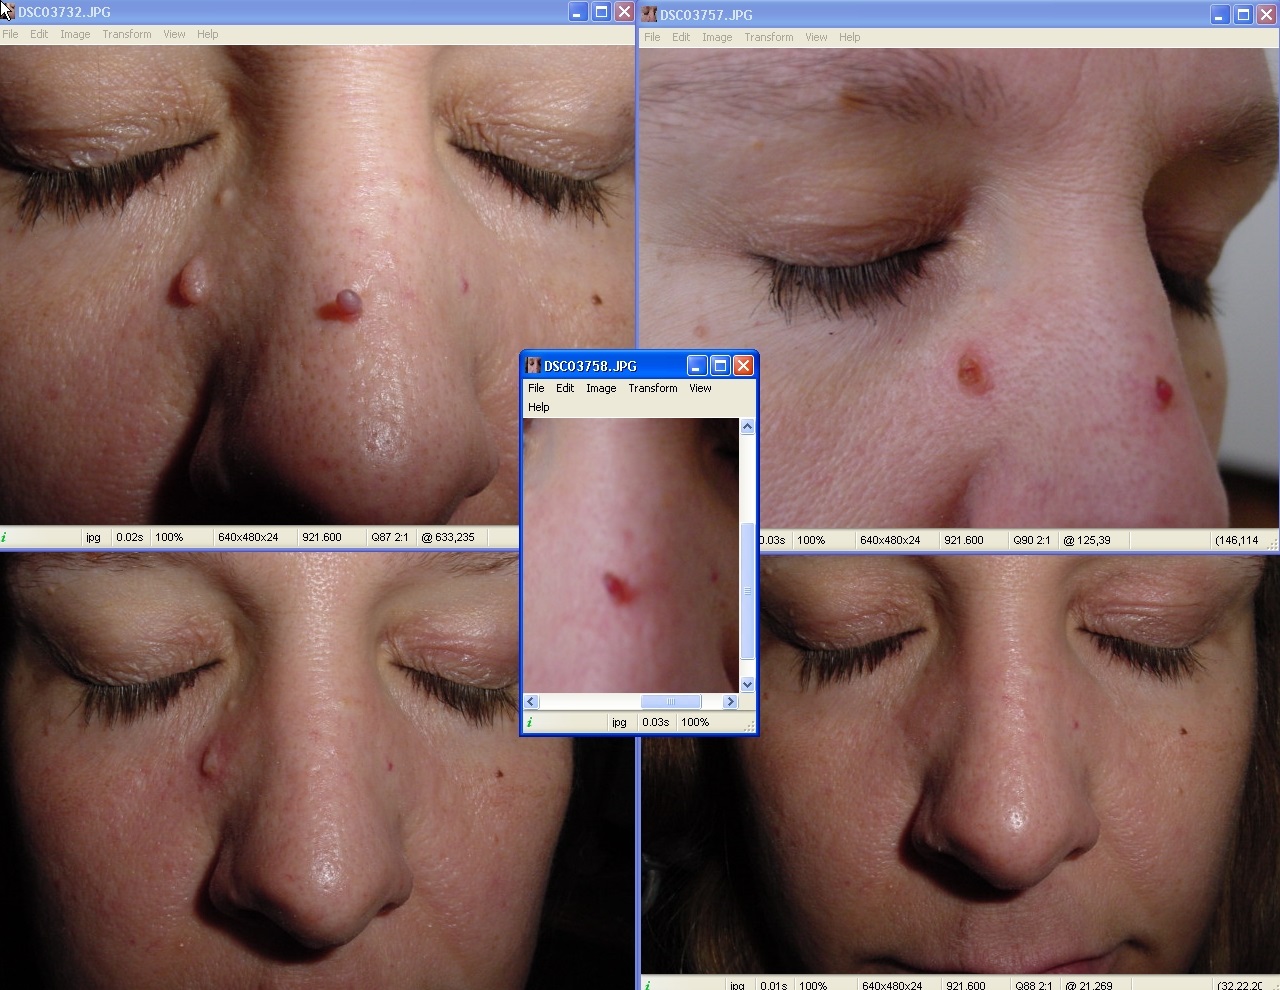Click scroll left arrow in DSC03758.JPG window
Image resolution: width=1280 pixels, height=990 pixels.
531,702
